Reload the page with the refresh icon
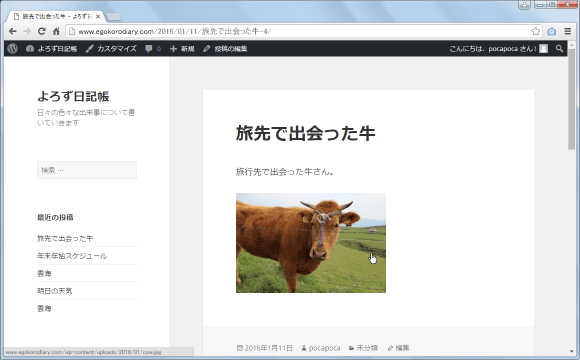 tap(42, 31)
